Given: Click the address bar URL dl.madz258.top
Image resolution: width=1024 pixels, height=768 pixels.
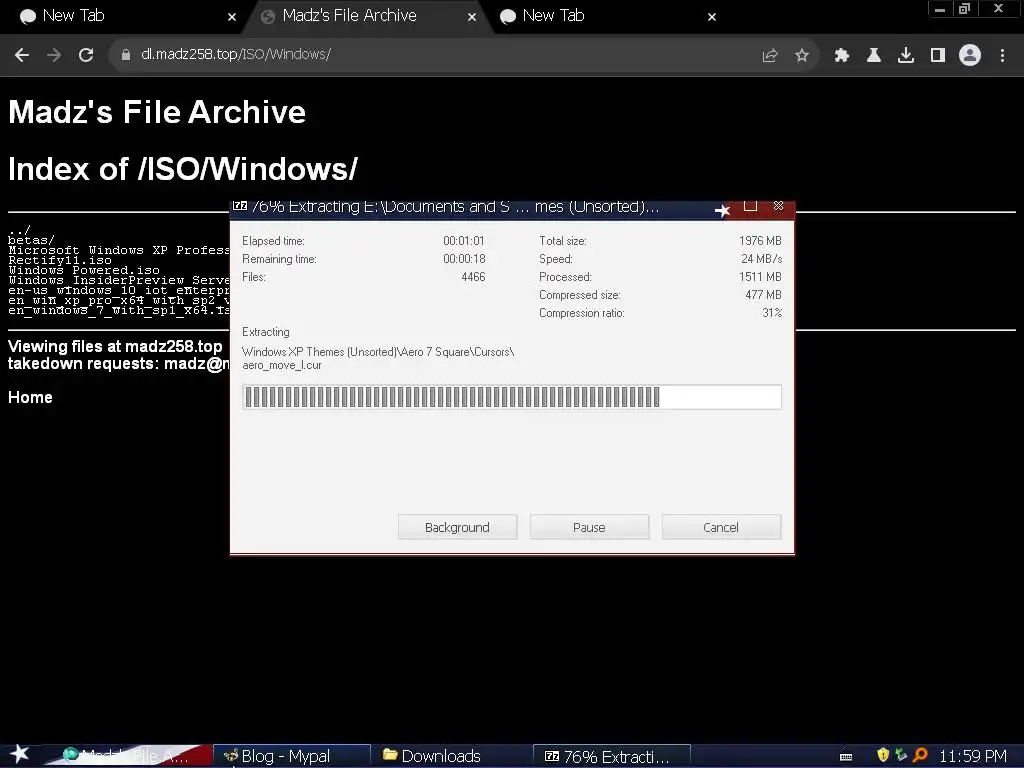Looking at the screenshot, I should [x=236, y=54].
